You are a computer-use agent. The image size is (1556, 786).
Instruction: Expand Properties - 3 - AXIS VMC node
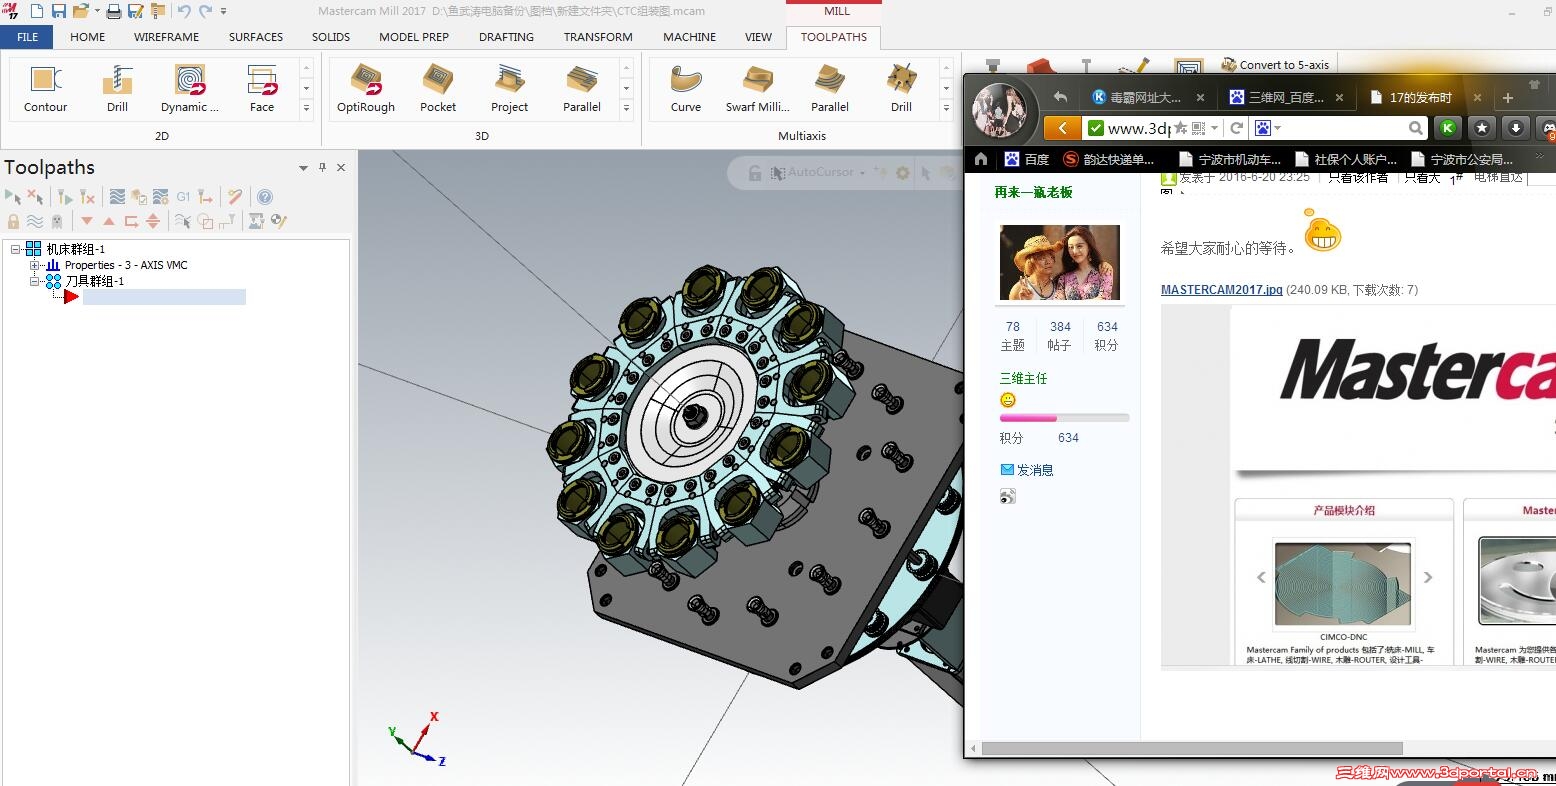point(34,265)
